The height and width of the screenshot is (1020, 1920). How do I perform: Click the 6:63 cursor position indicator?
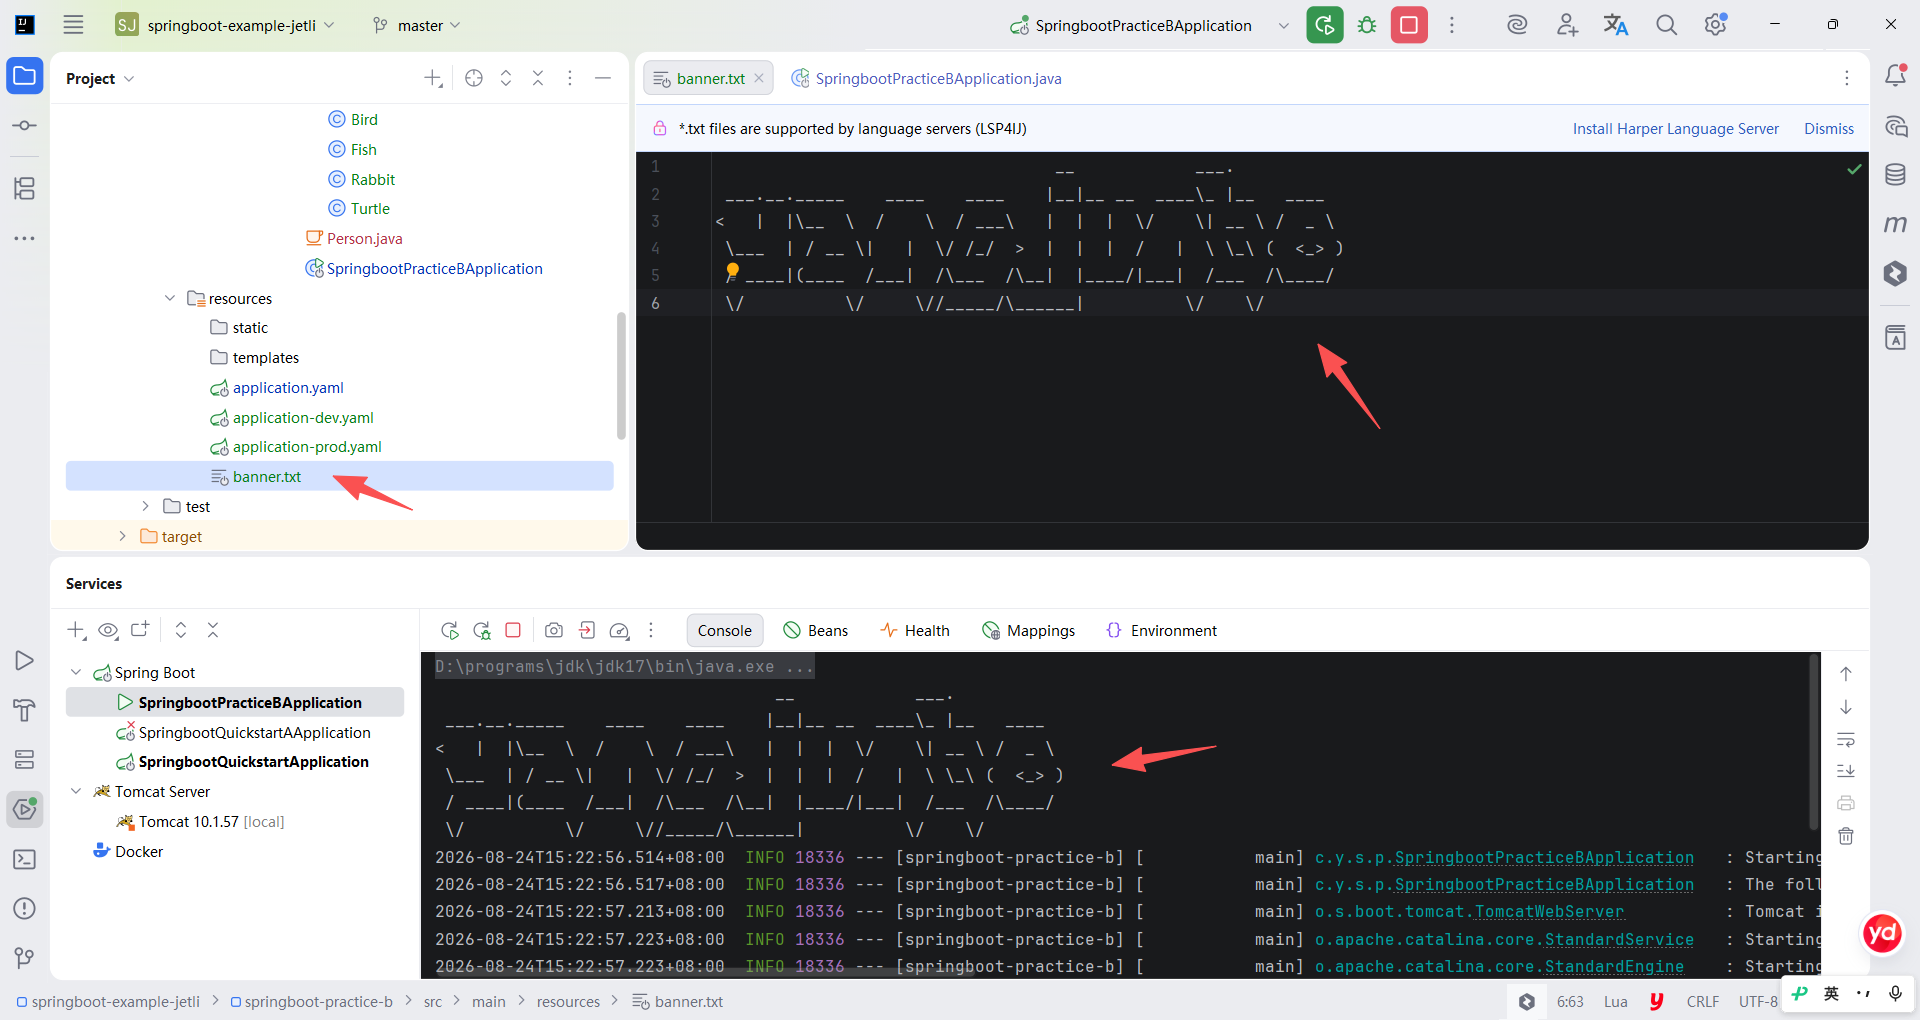1570,1001
